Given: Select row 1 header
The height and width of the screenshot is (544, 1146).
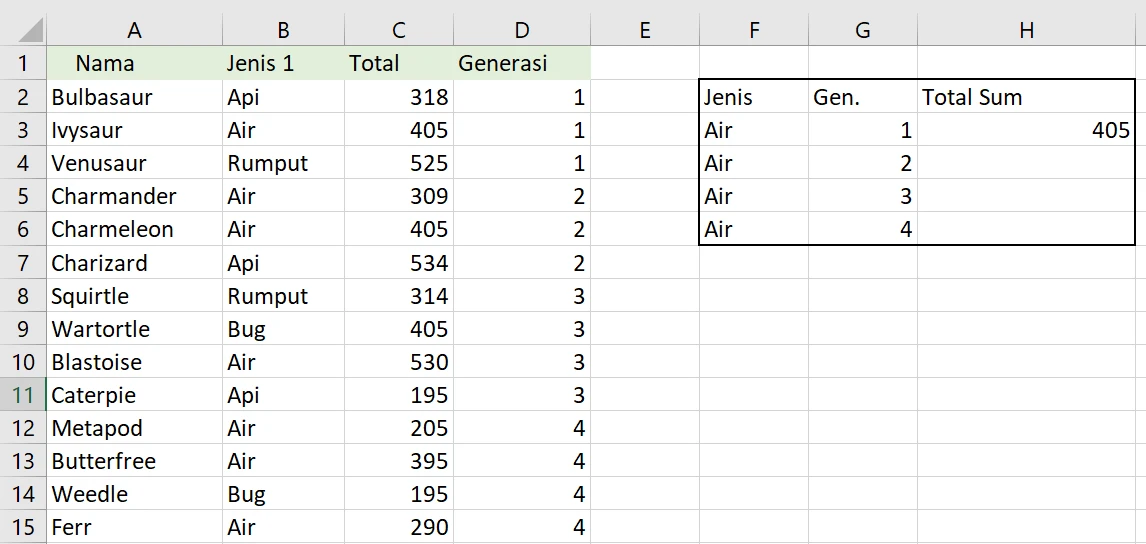Looking at the screenshot, I should 23,63.
